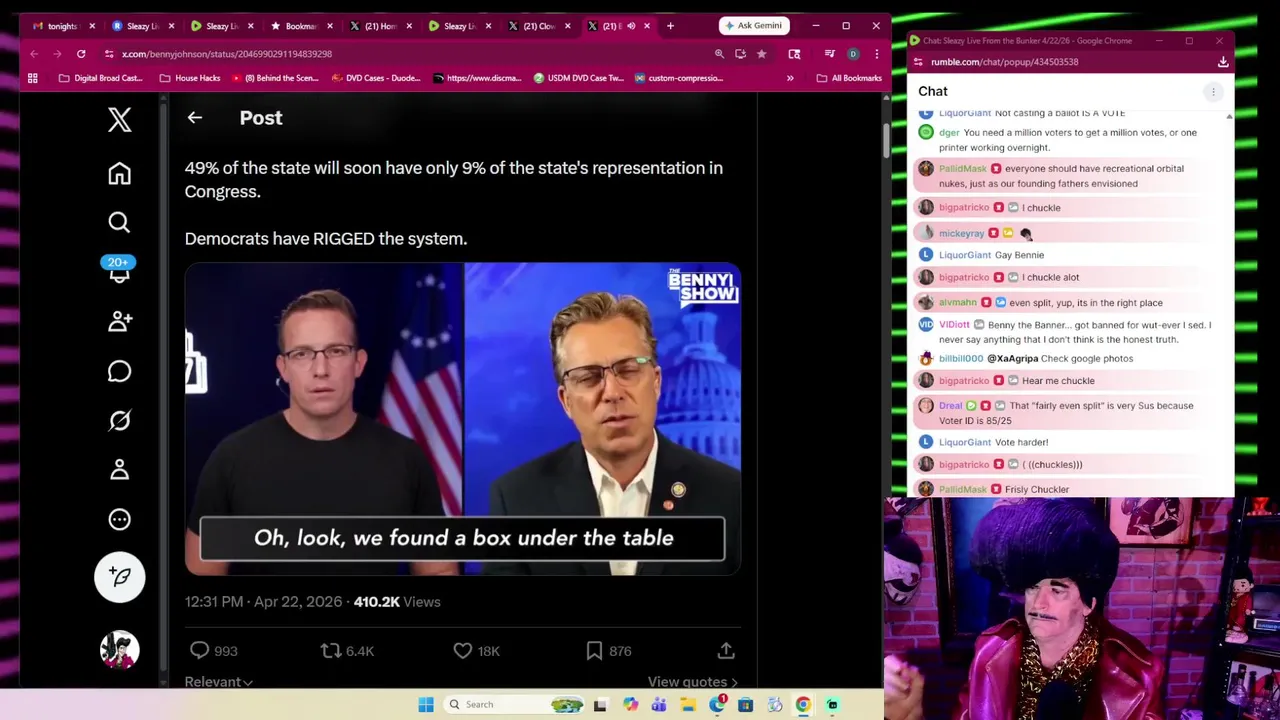
Task: Open a new Chrome tab
Action: click(x=670, y=26)
